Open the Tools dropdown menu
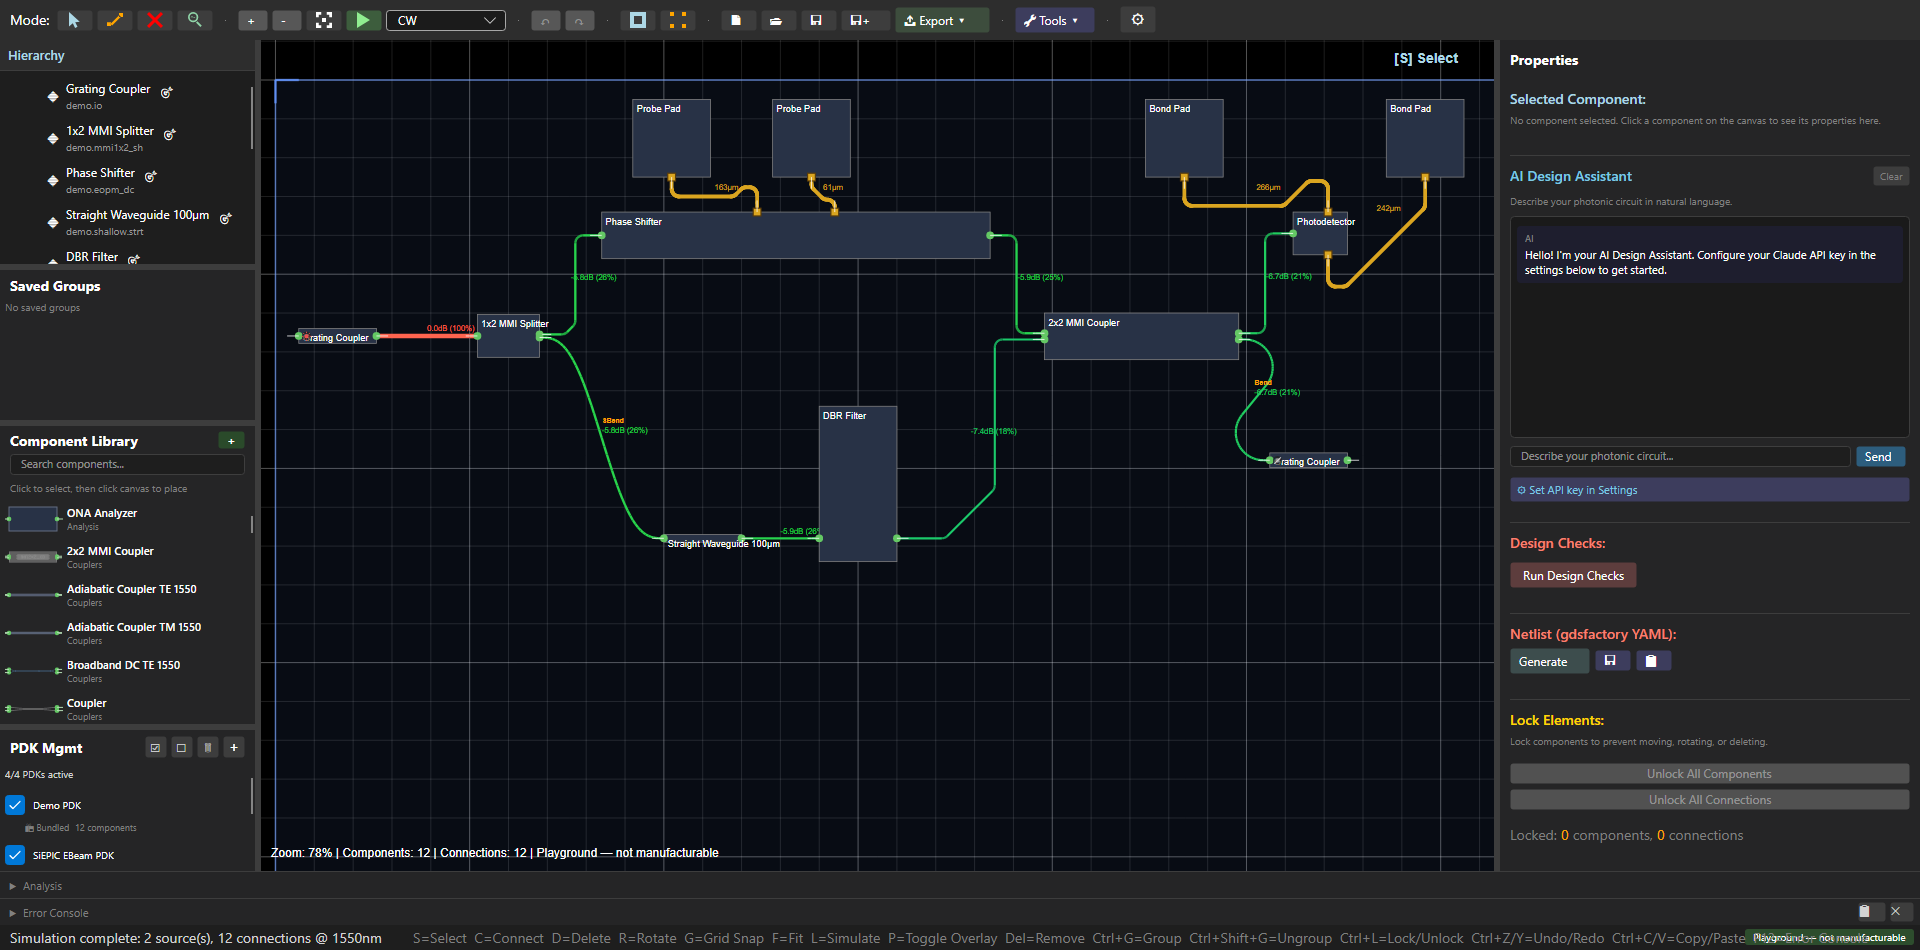 (x=1055, y=20)
